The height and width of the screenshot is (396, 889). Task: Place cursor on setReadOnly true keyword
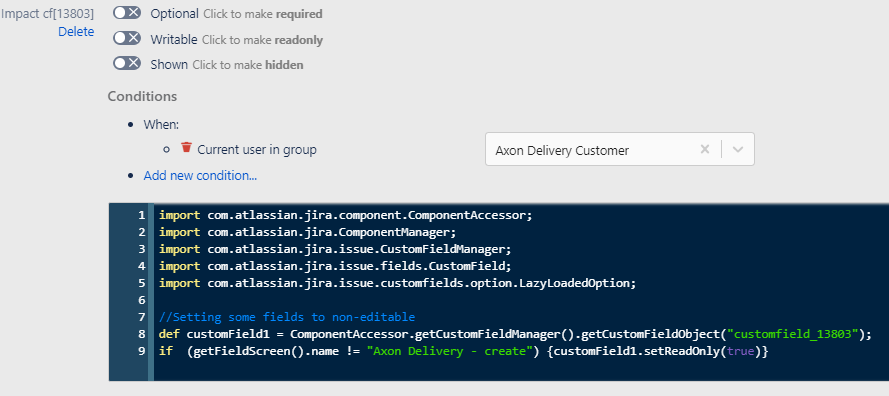(740, 351)
